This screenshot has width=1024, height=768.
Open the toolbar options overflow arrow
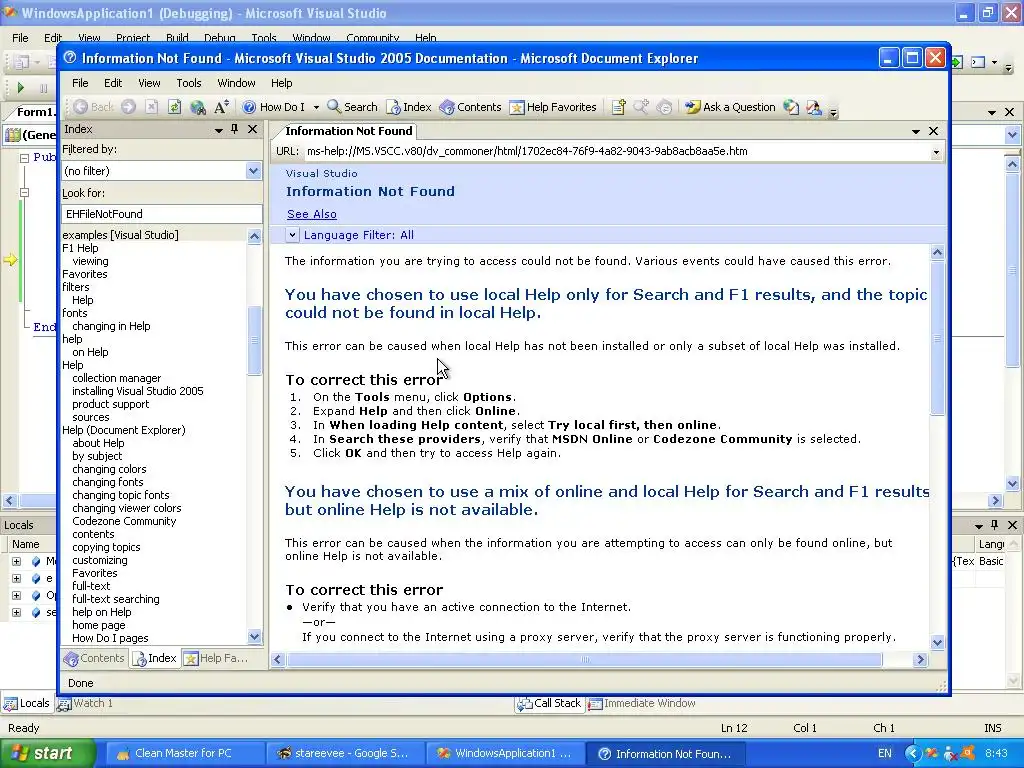pyautogui.click(x=833, y=112)
